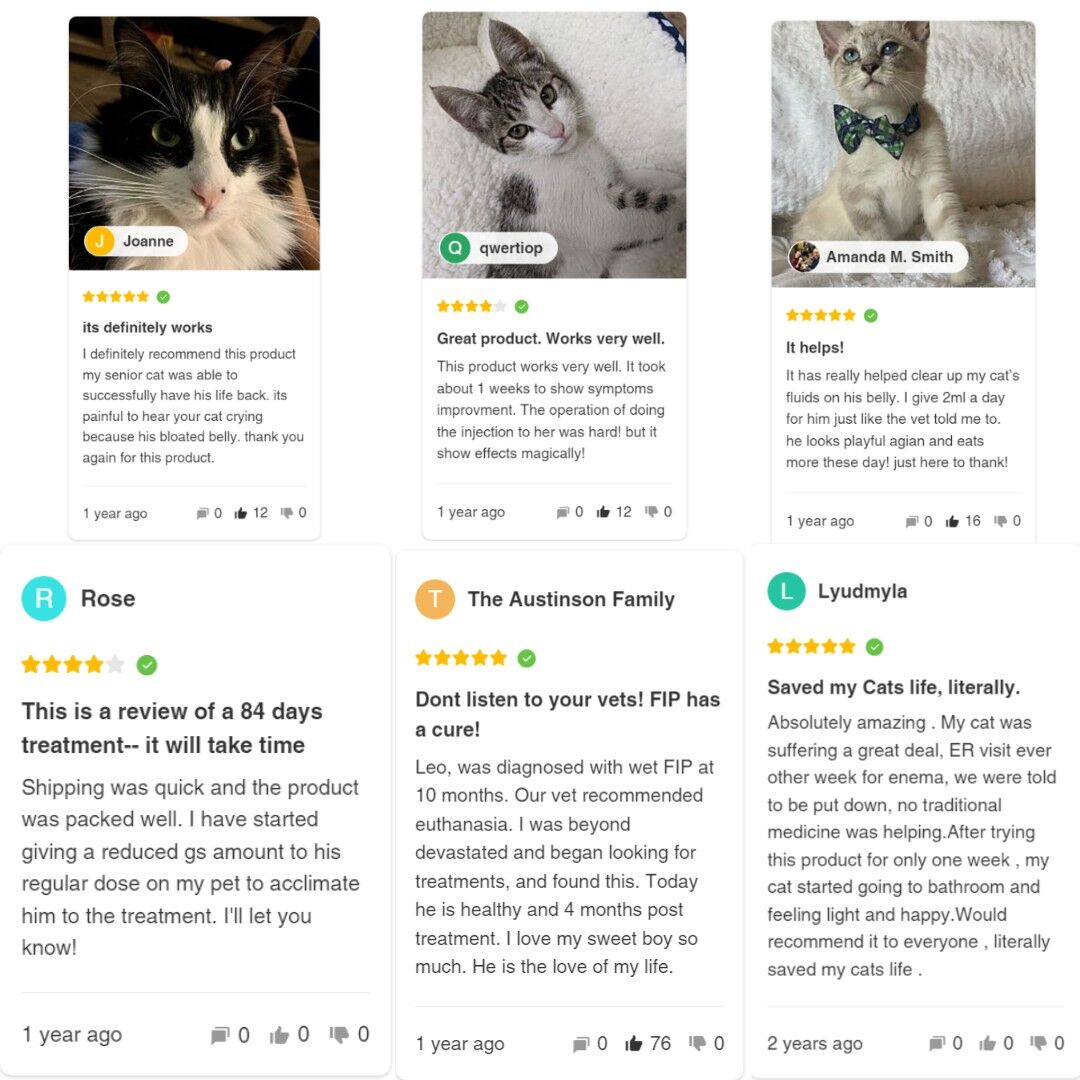Click thumbs up on Amanda M. Smith's review
Viewport: 1080px width, 1080px height.
tap(952, 521)
